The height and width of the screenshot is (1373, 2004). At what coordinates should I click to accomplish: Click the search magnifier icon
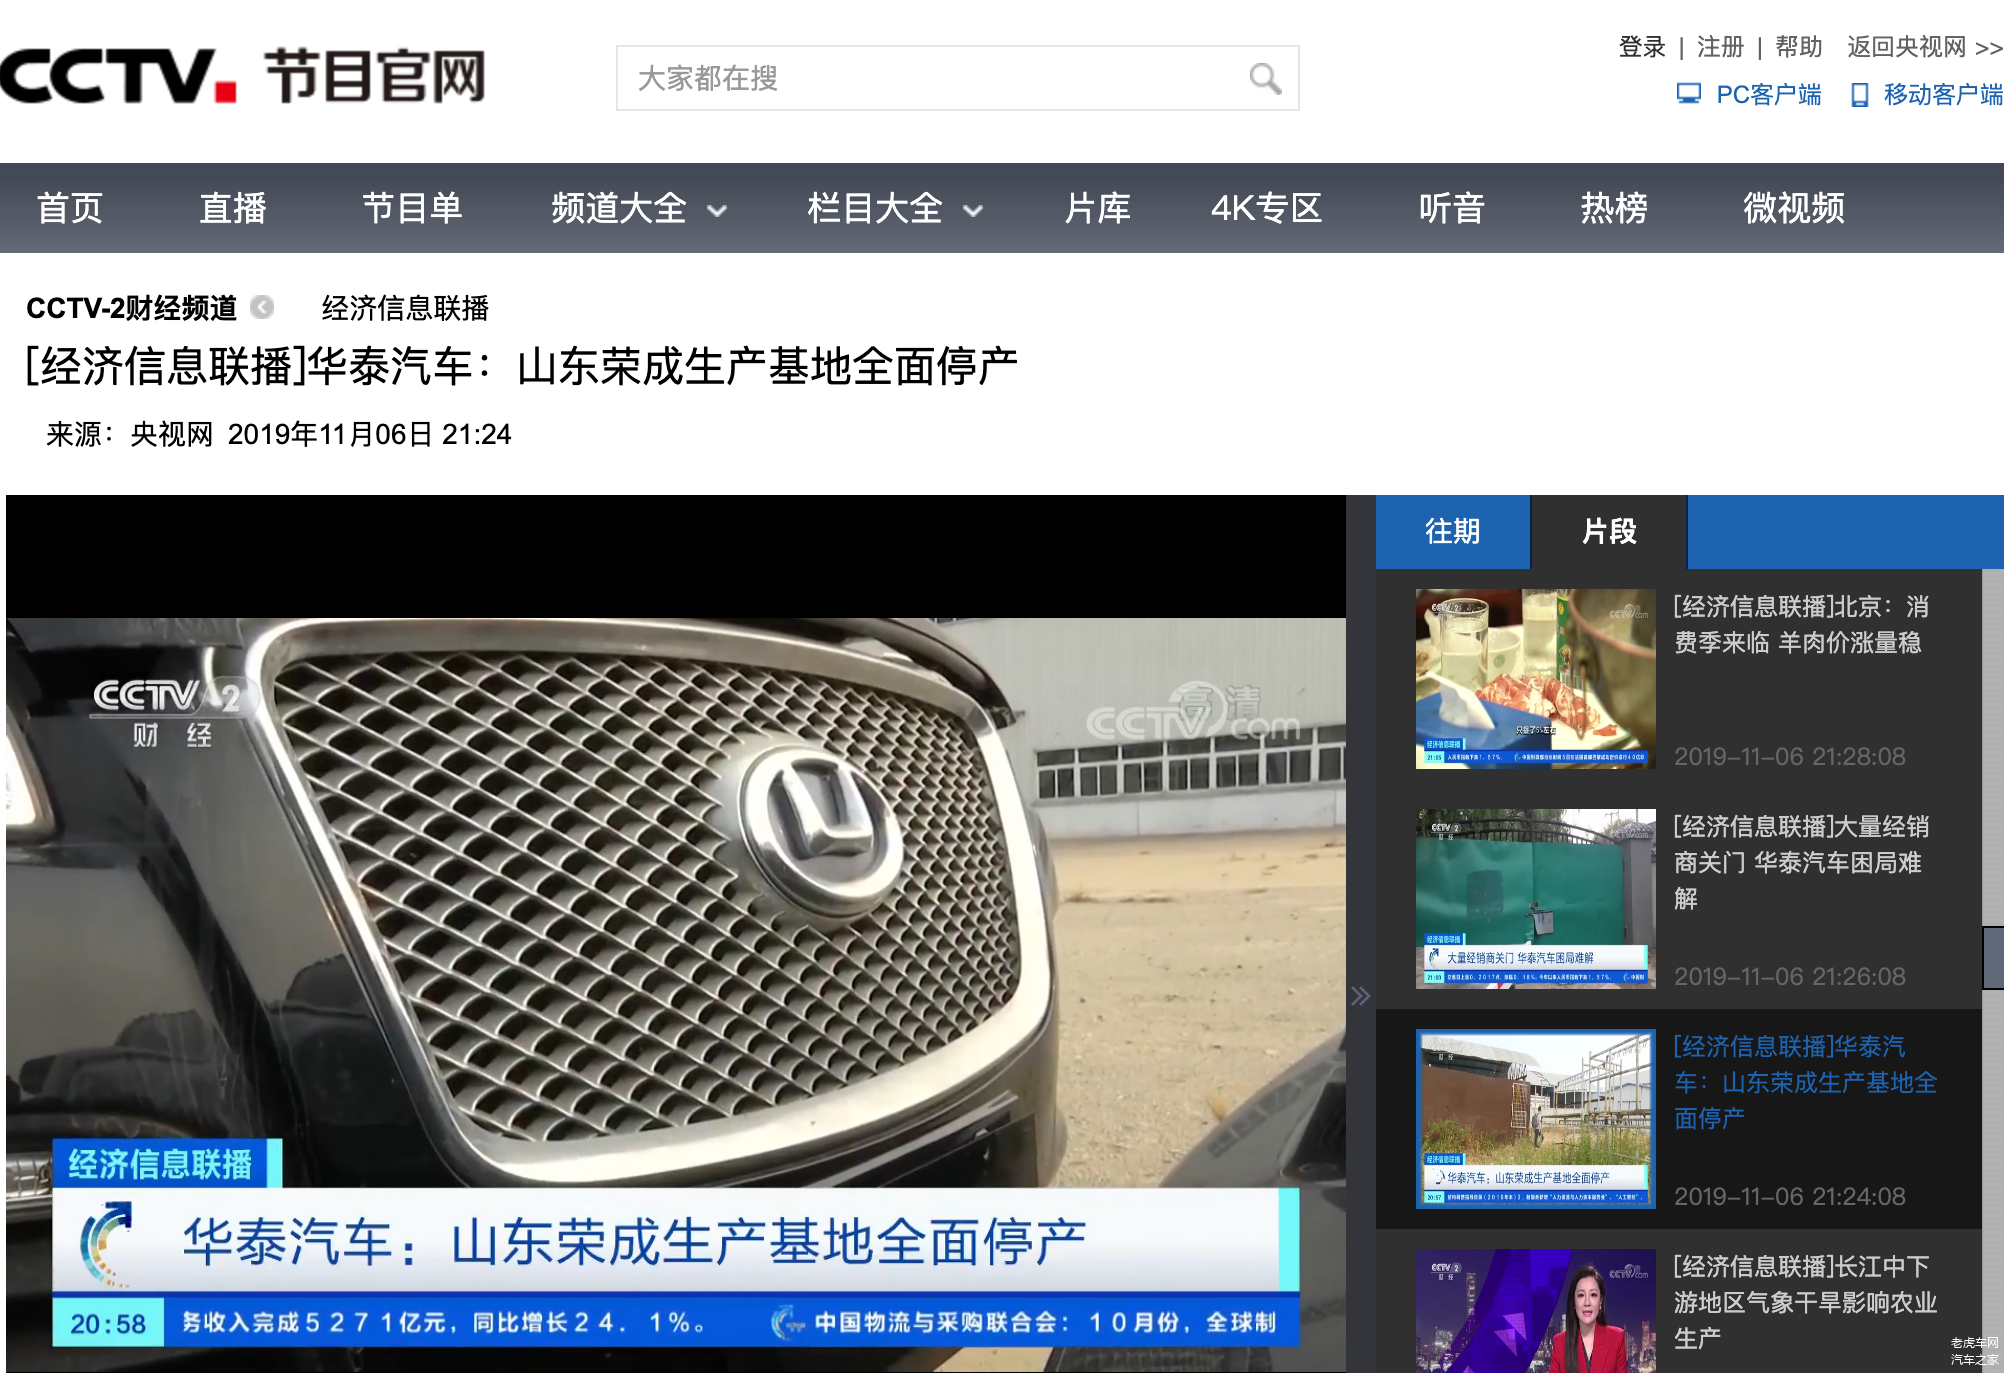[1264, 78]
